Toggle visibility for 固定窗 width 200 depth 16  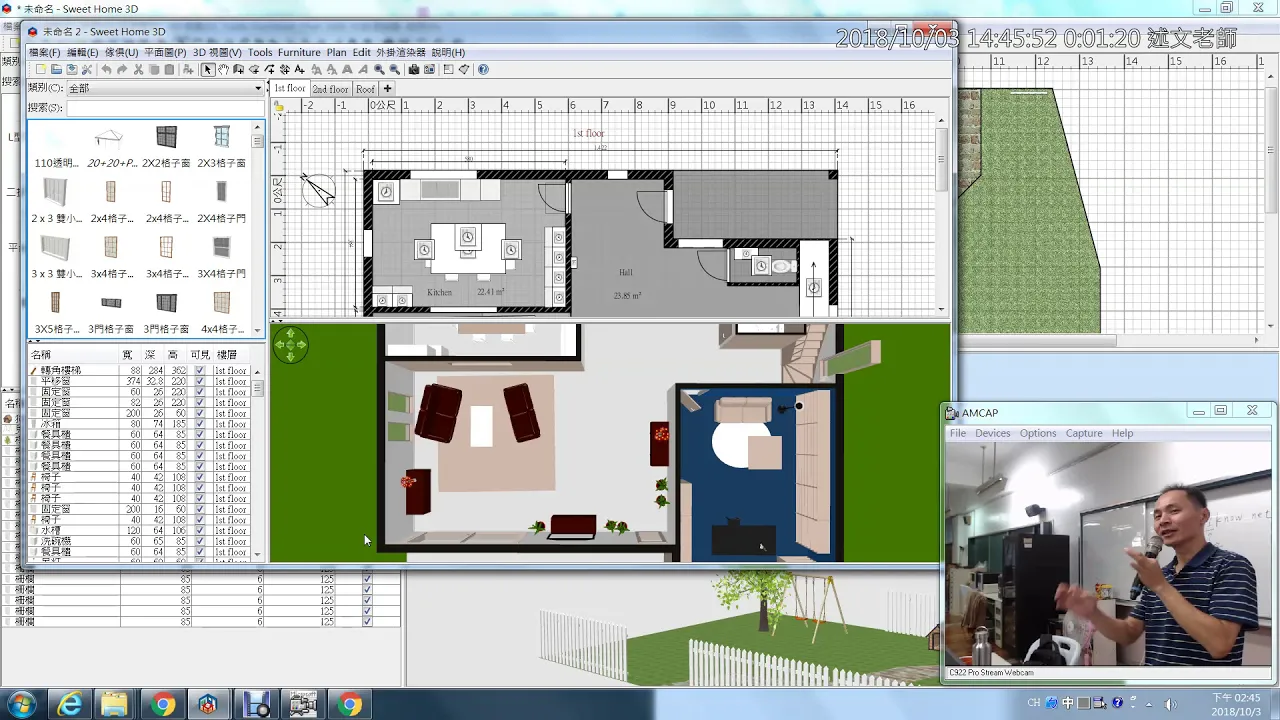click(x=200, y=509)
